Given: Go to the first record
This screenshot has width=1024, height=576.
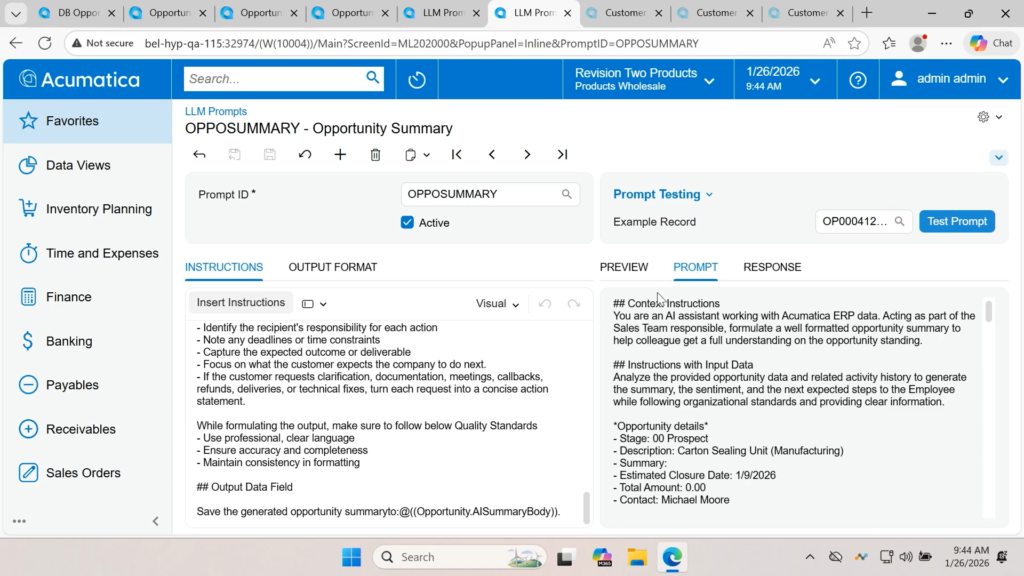Looking at the screenshot, I should click(x=457, y=155).
